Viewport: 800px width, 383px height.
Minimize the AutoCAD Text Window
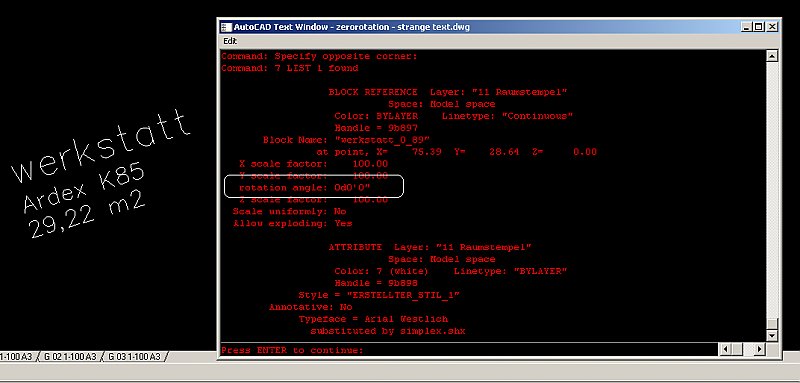pos(747,27)
